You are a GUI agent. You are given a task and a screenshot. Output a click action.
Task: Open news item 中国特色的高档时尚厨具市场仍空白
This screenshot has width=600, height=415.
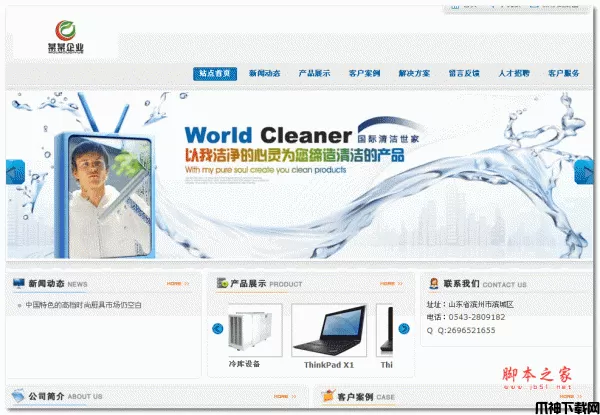[83, 305]
